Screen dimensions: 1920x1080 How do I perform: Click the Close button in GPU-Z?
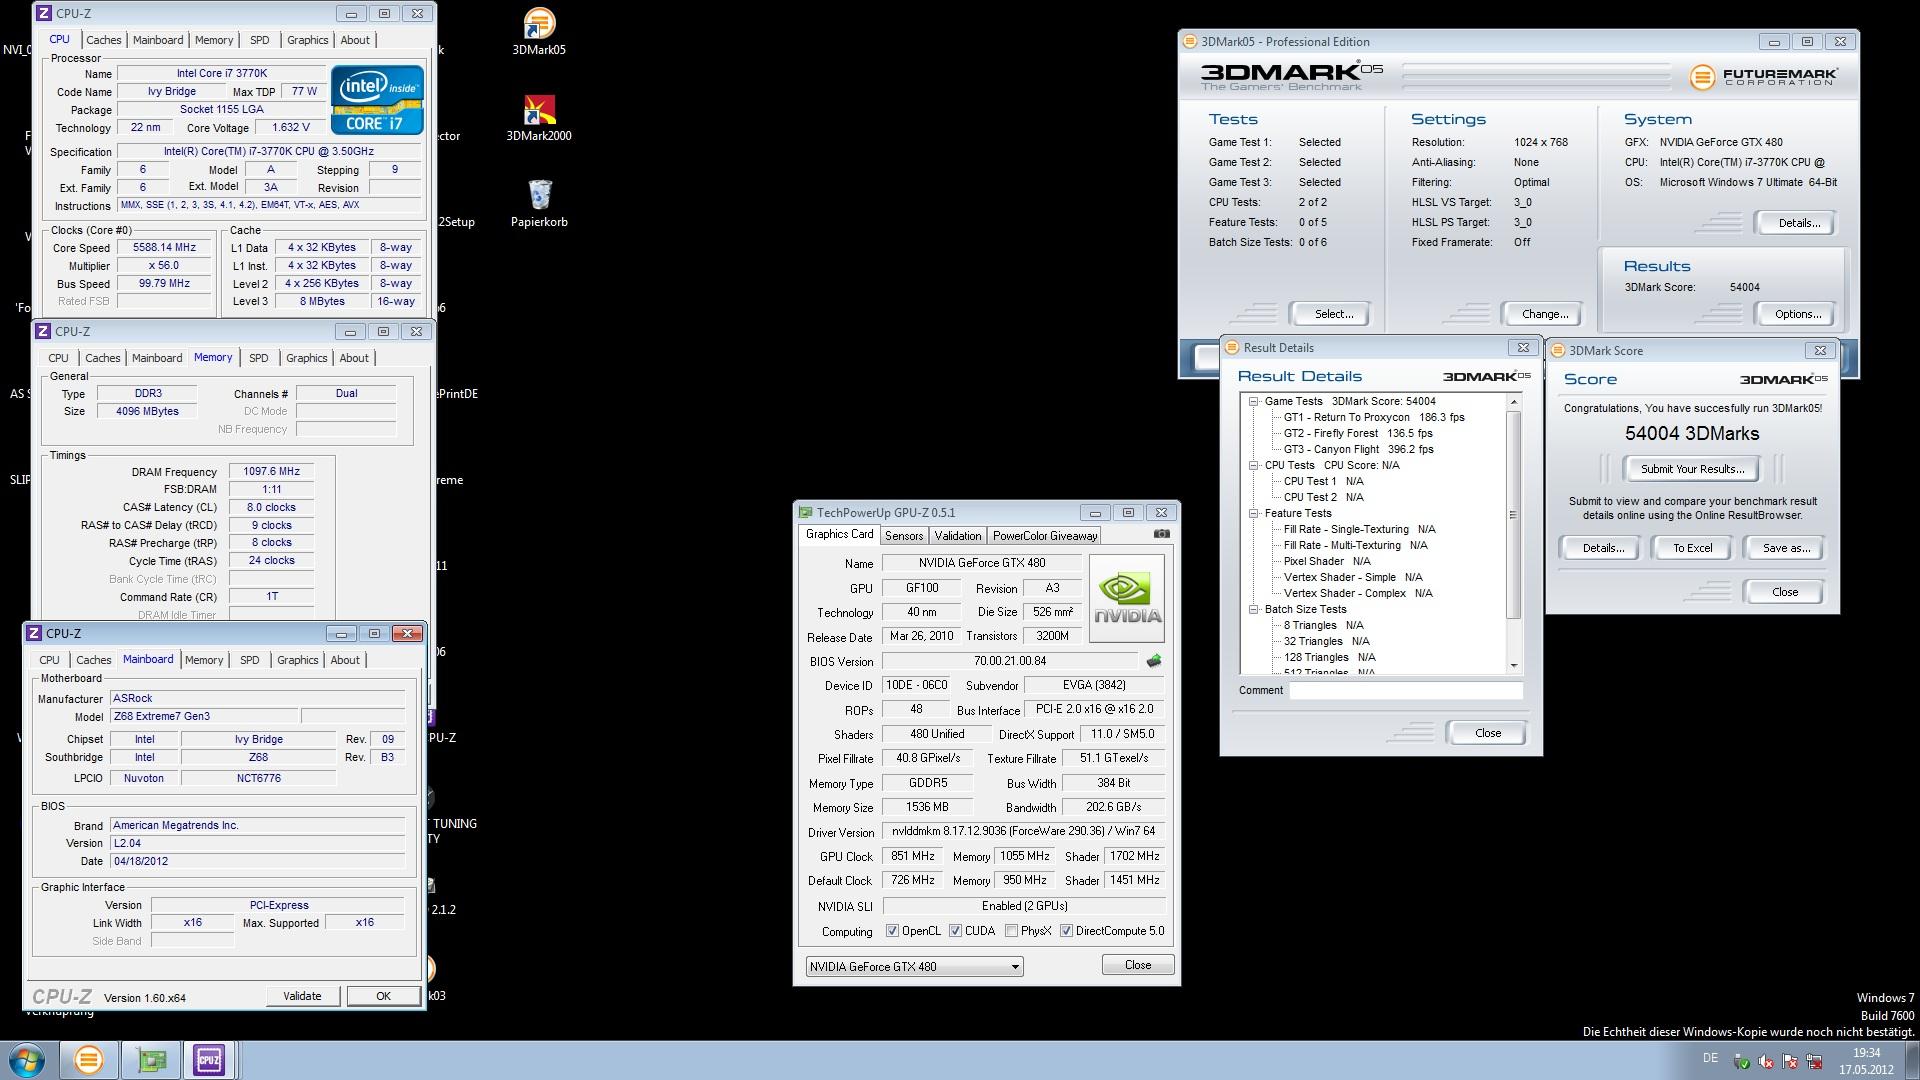(1137, 965)
